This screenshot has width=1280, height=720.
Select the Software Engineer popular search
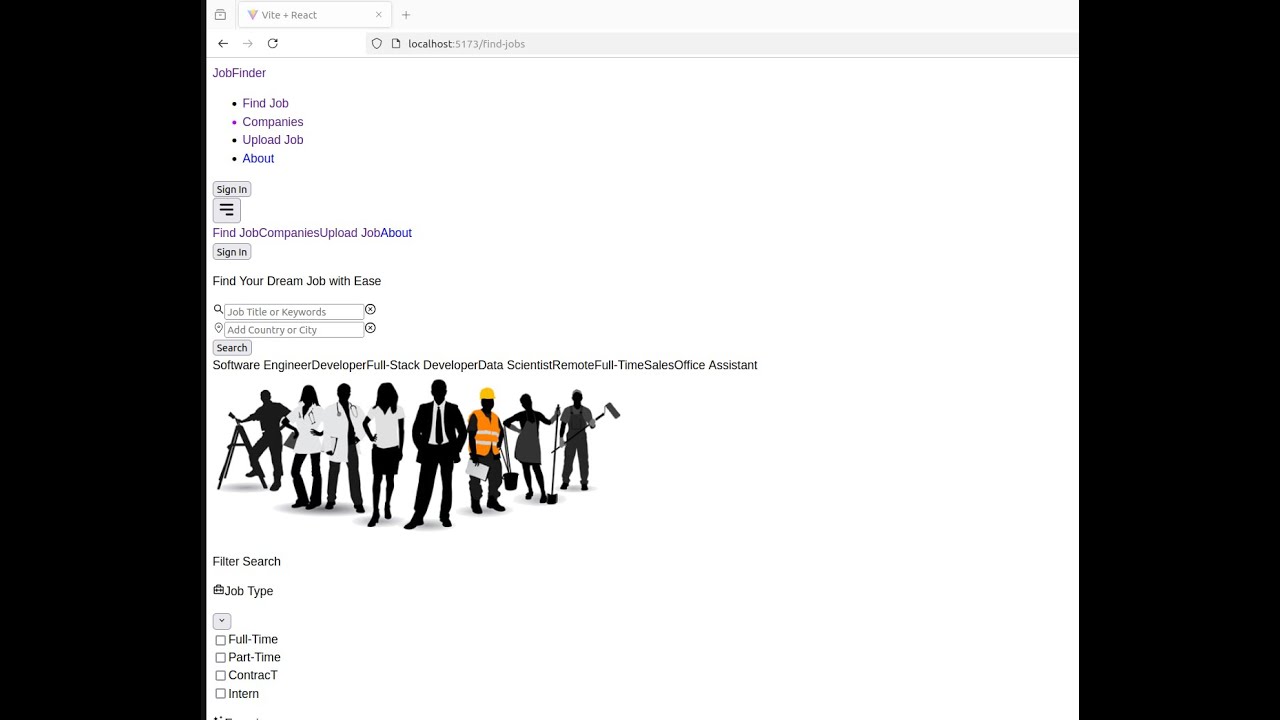[262, 365]
